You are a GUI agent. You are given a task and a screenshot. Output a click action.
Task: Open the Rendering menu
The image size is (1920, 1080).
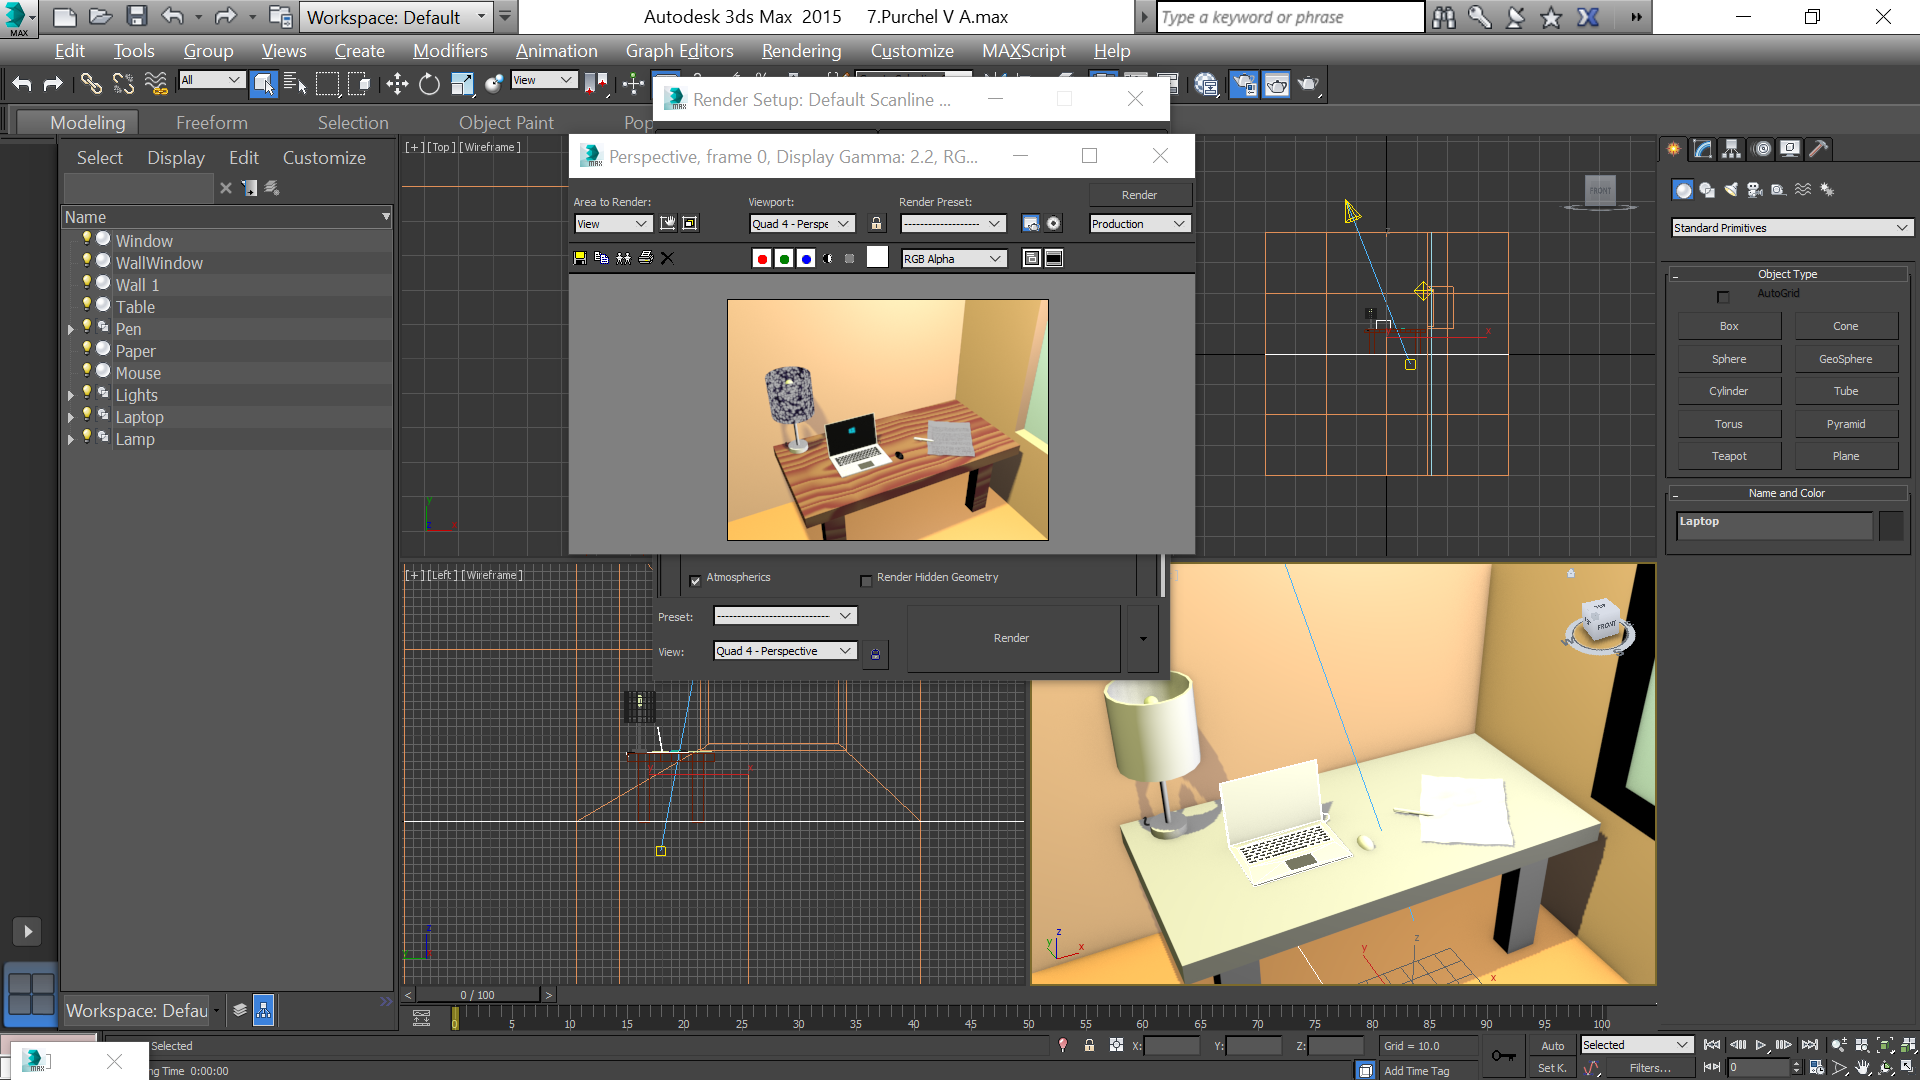801,51
